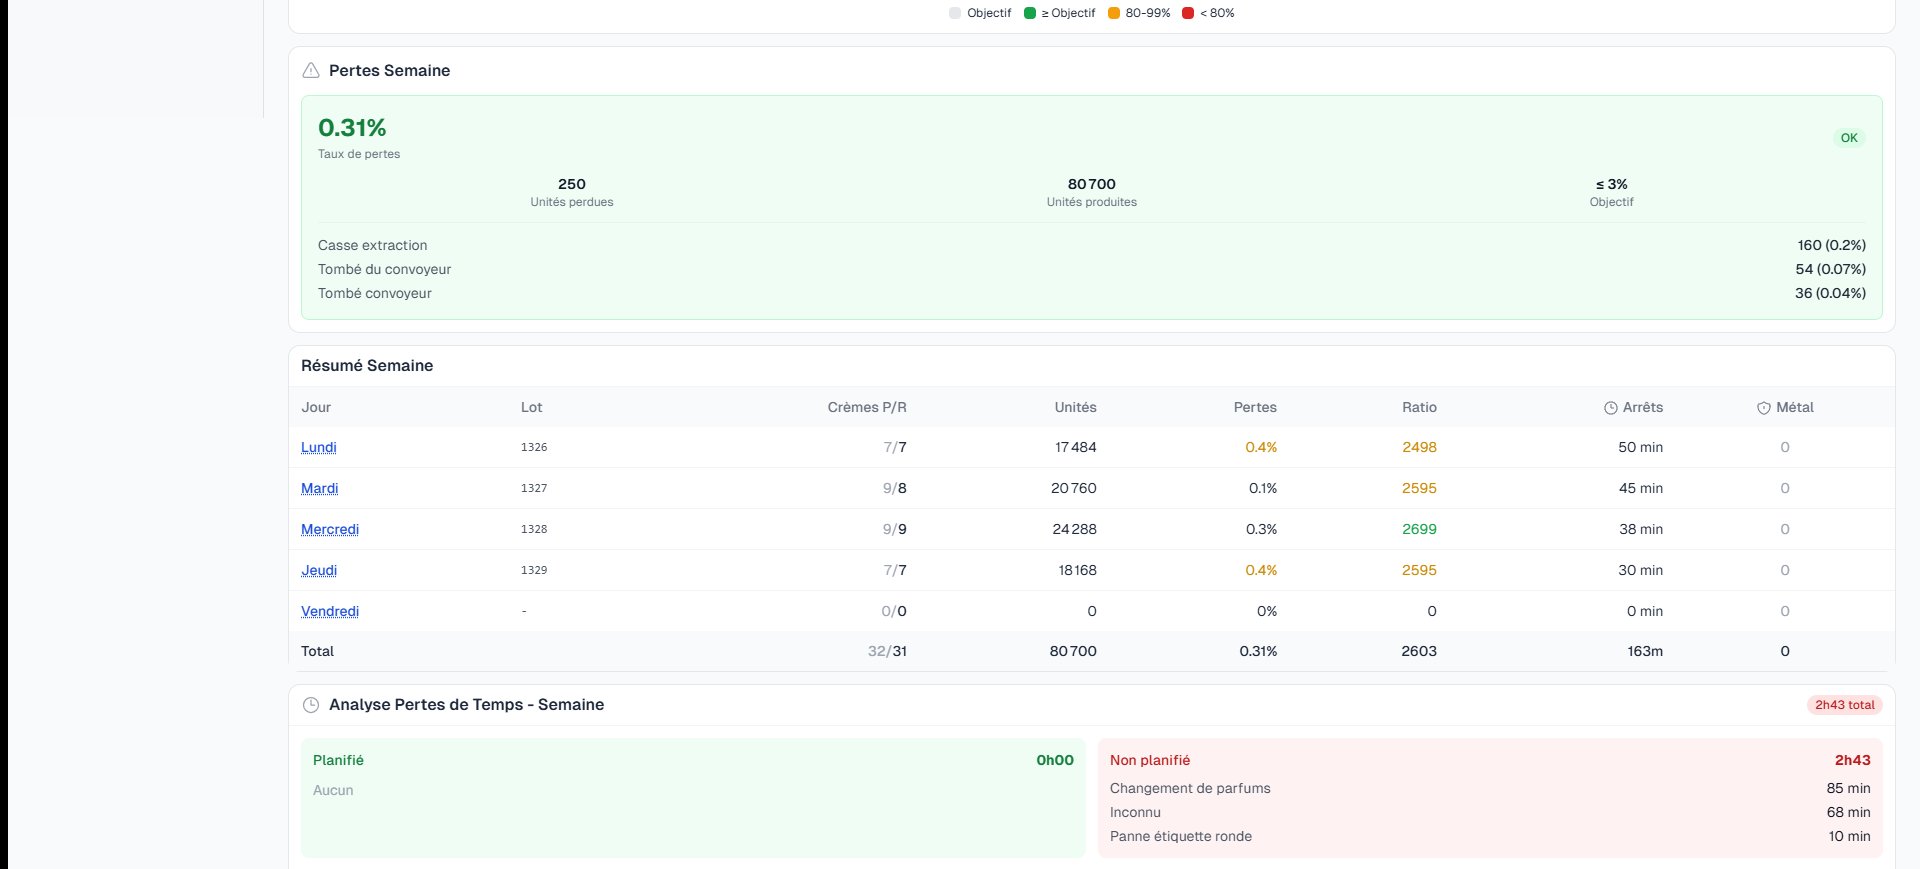The height and width of the screenshot is (869, 1920).
Task: Click the warning triangle icon beside Pertes Semaine
Action: coord(311,70)
